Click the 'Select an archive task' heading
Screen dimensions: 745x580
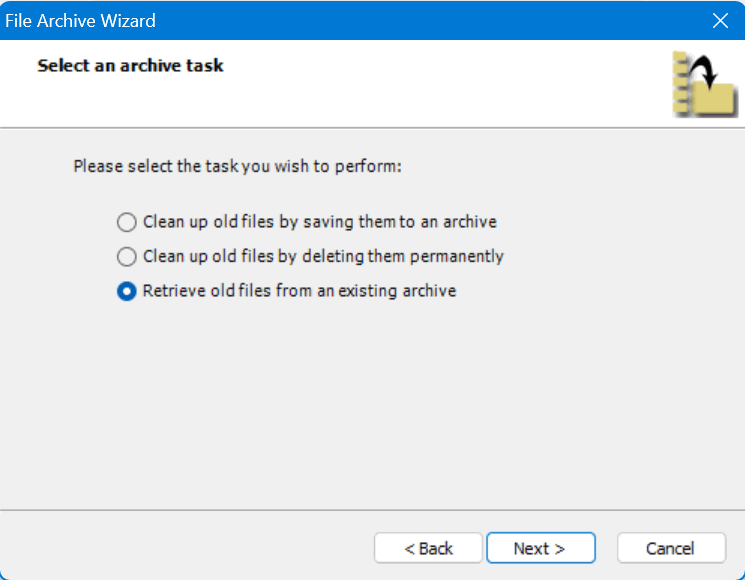130,66
